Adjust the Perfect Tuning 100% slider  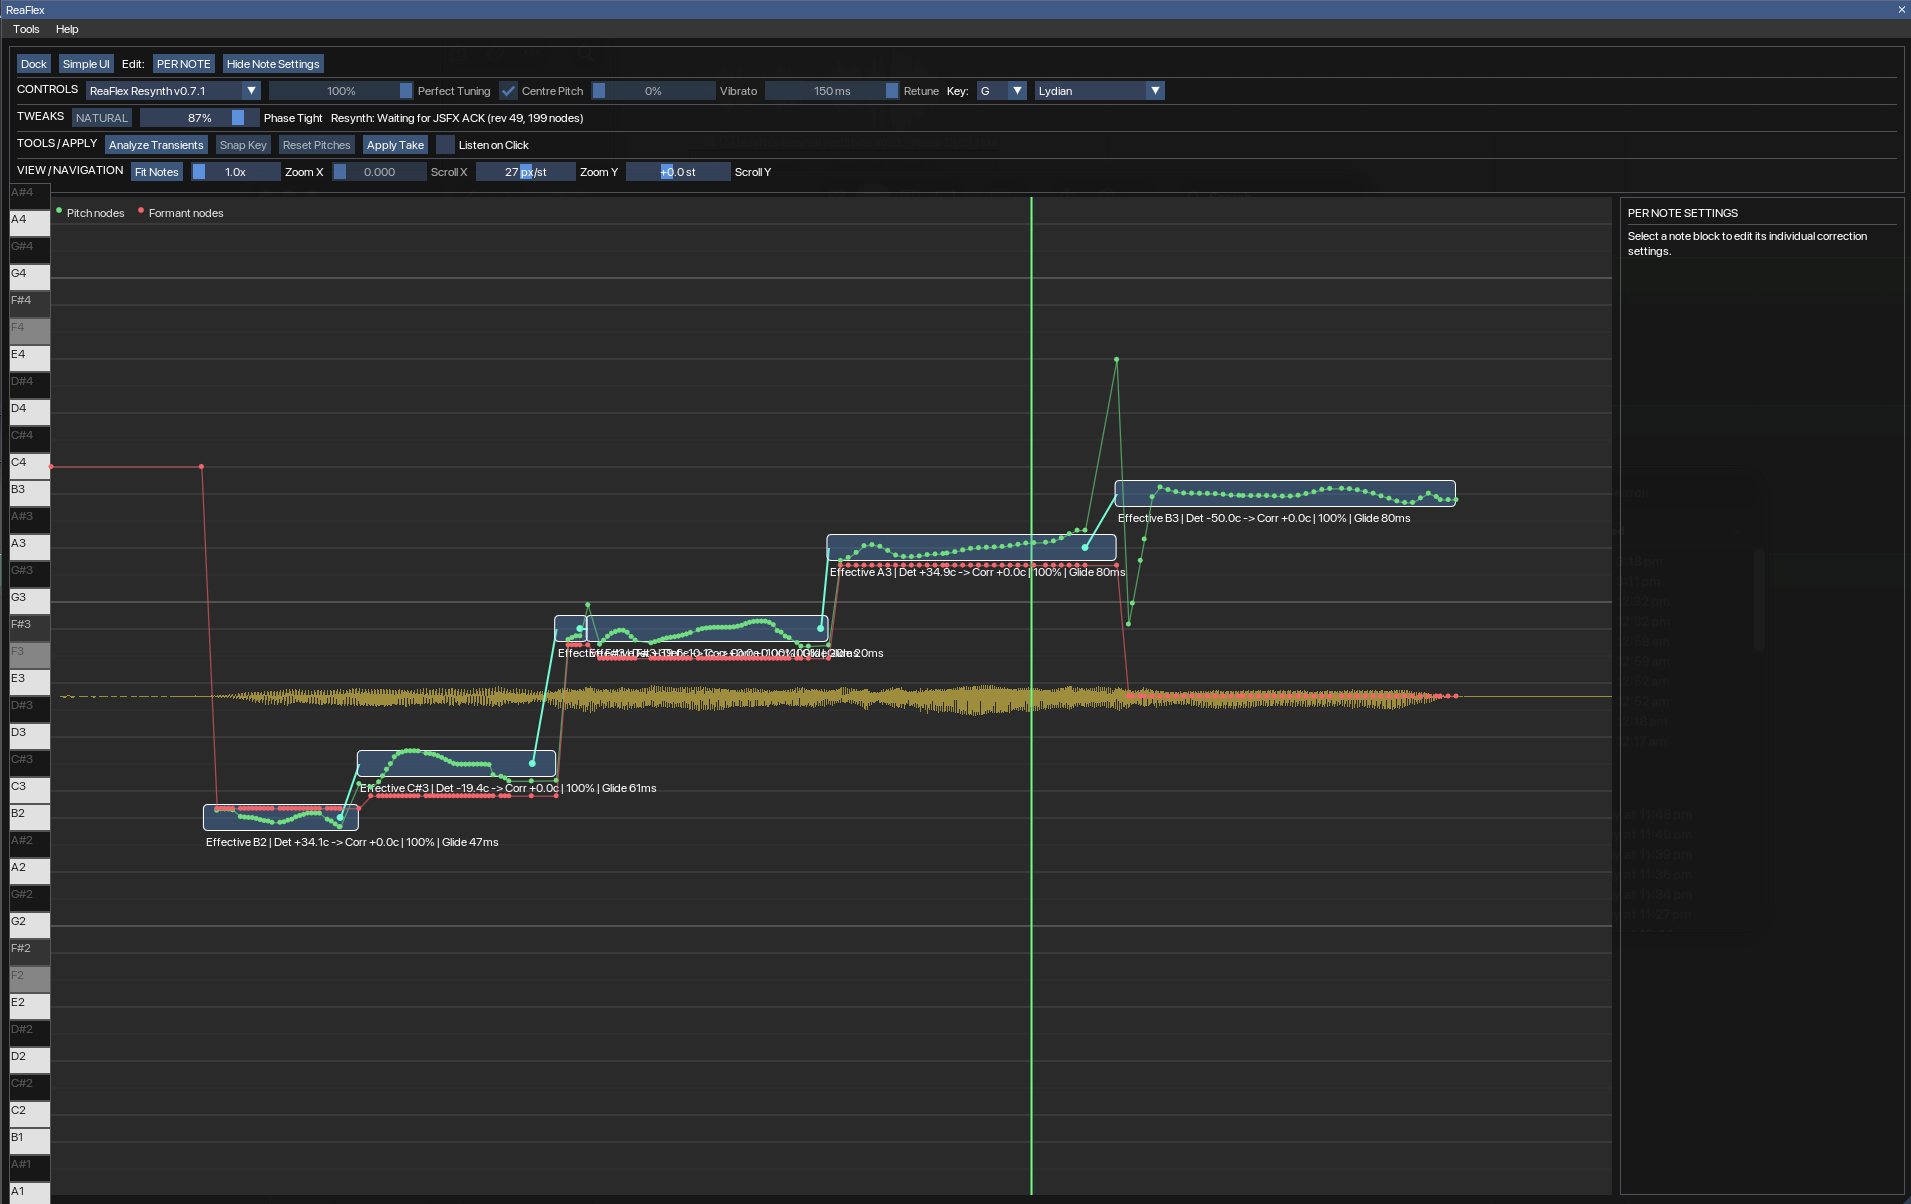(x=341, y=91)
